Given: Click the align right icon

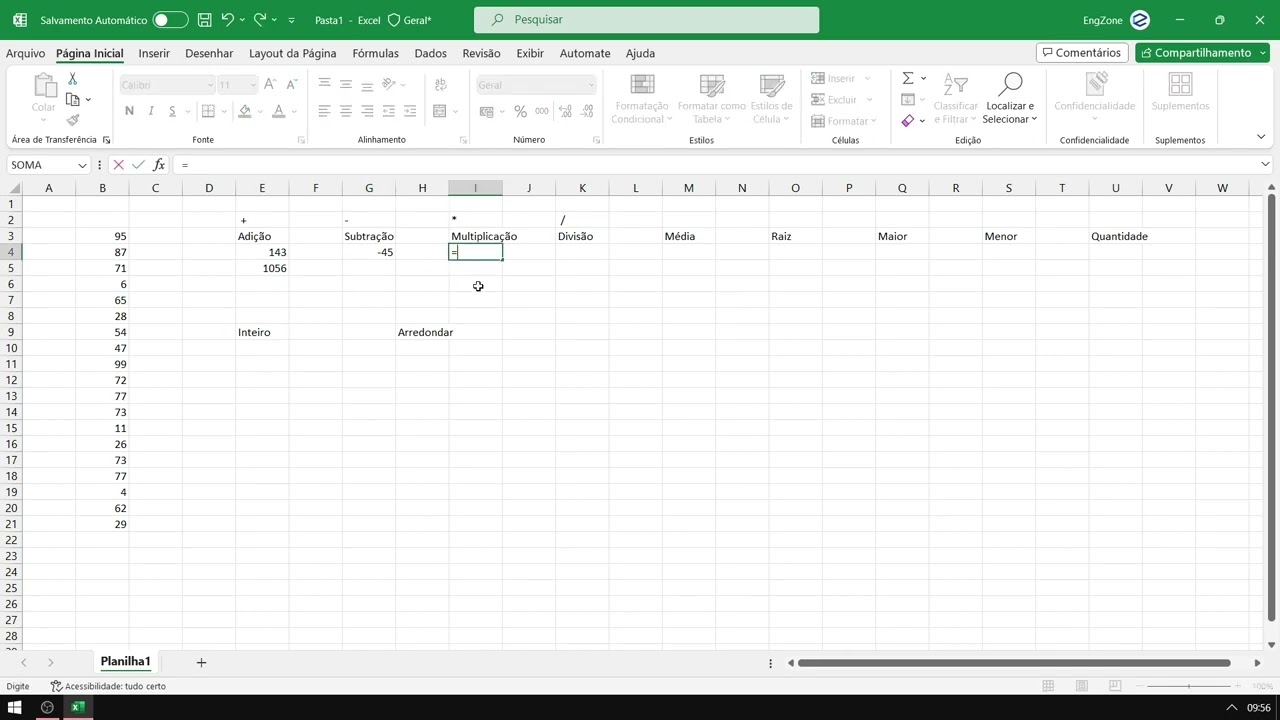Looking at the screenshot, I should pos(367,111).
